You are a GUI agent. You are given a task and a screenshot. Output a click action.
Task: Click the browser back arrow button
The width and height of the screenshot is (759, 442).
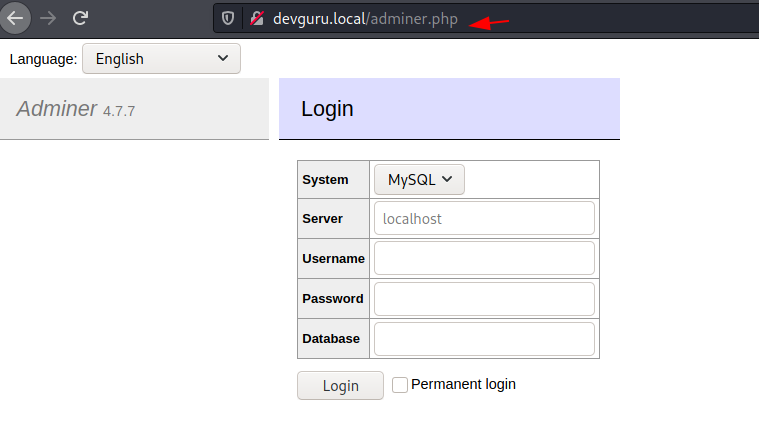click(x=15, y=18)
